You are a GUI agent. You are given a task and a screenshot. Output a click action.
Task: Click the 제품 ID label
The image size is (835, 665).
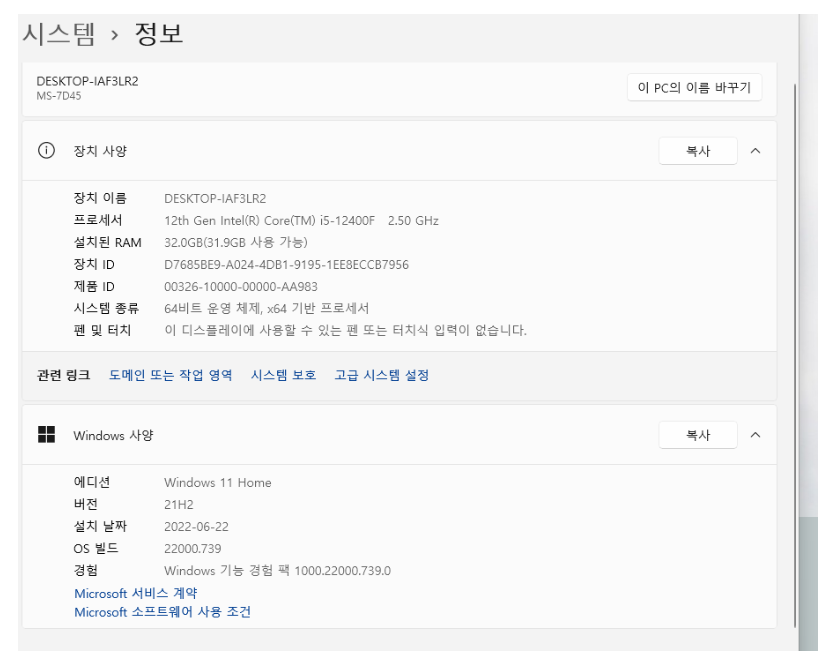(94, 286)
